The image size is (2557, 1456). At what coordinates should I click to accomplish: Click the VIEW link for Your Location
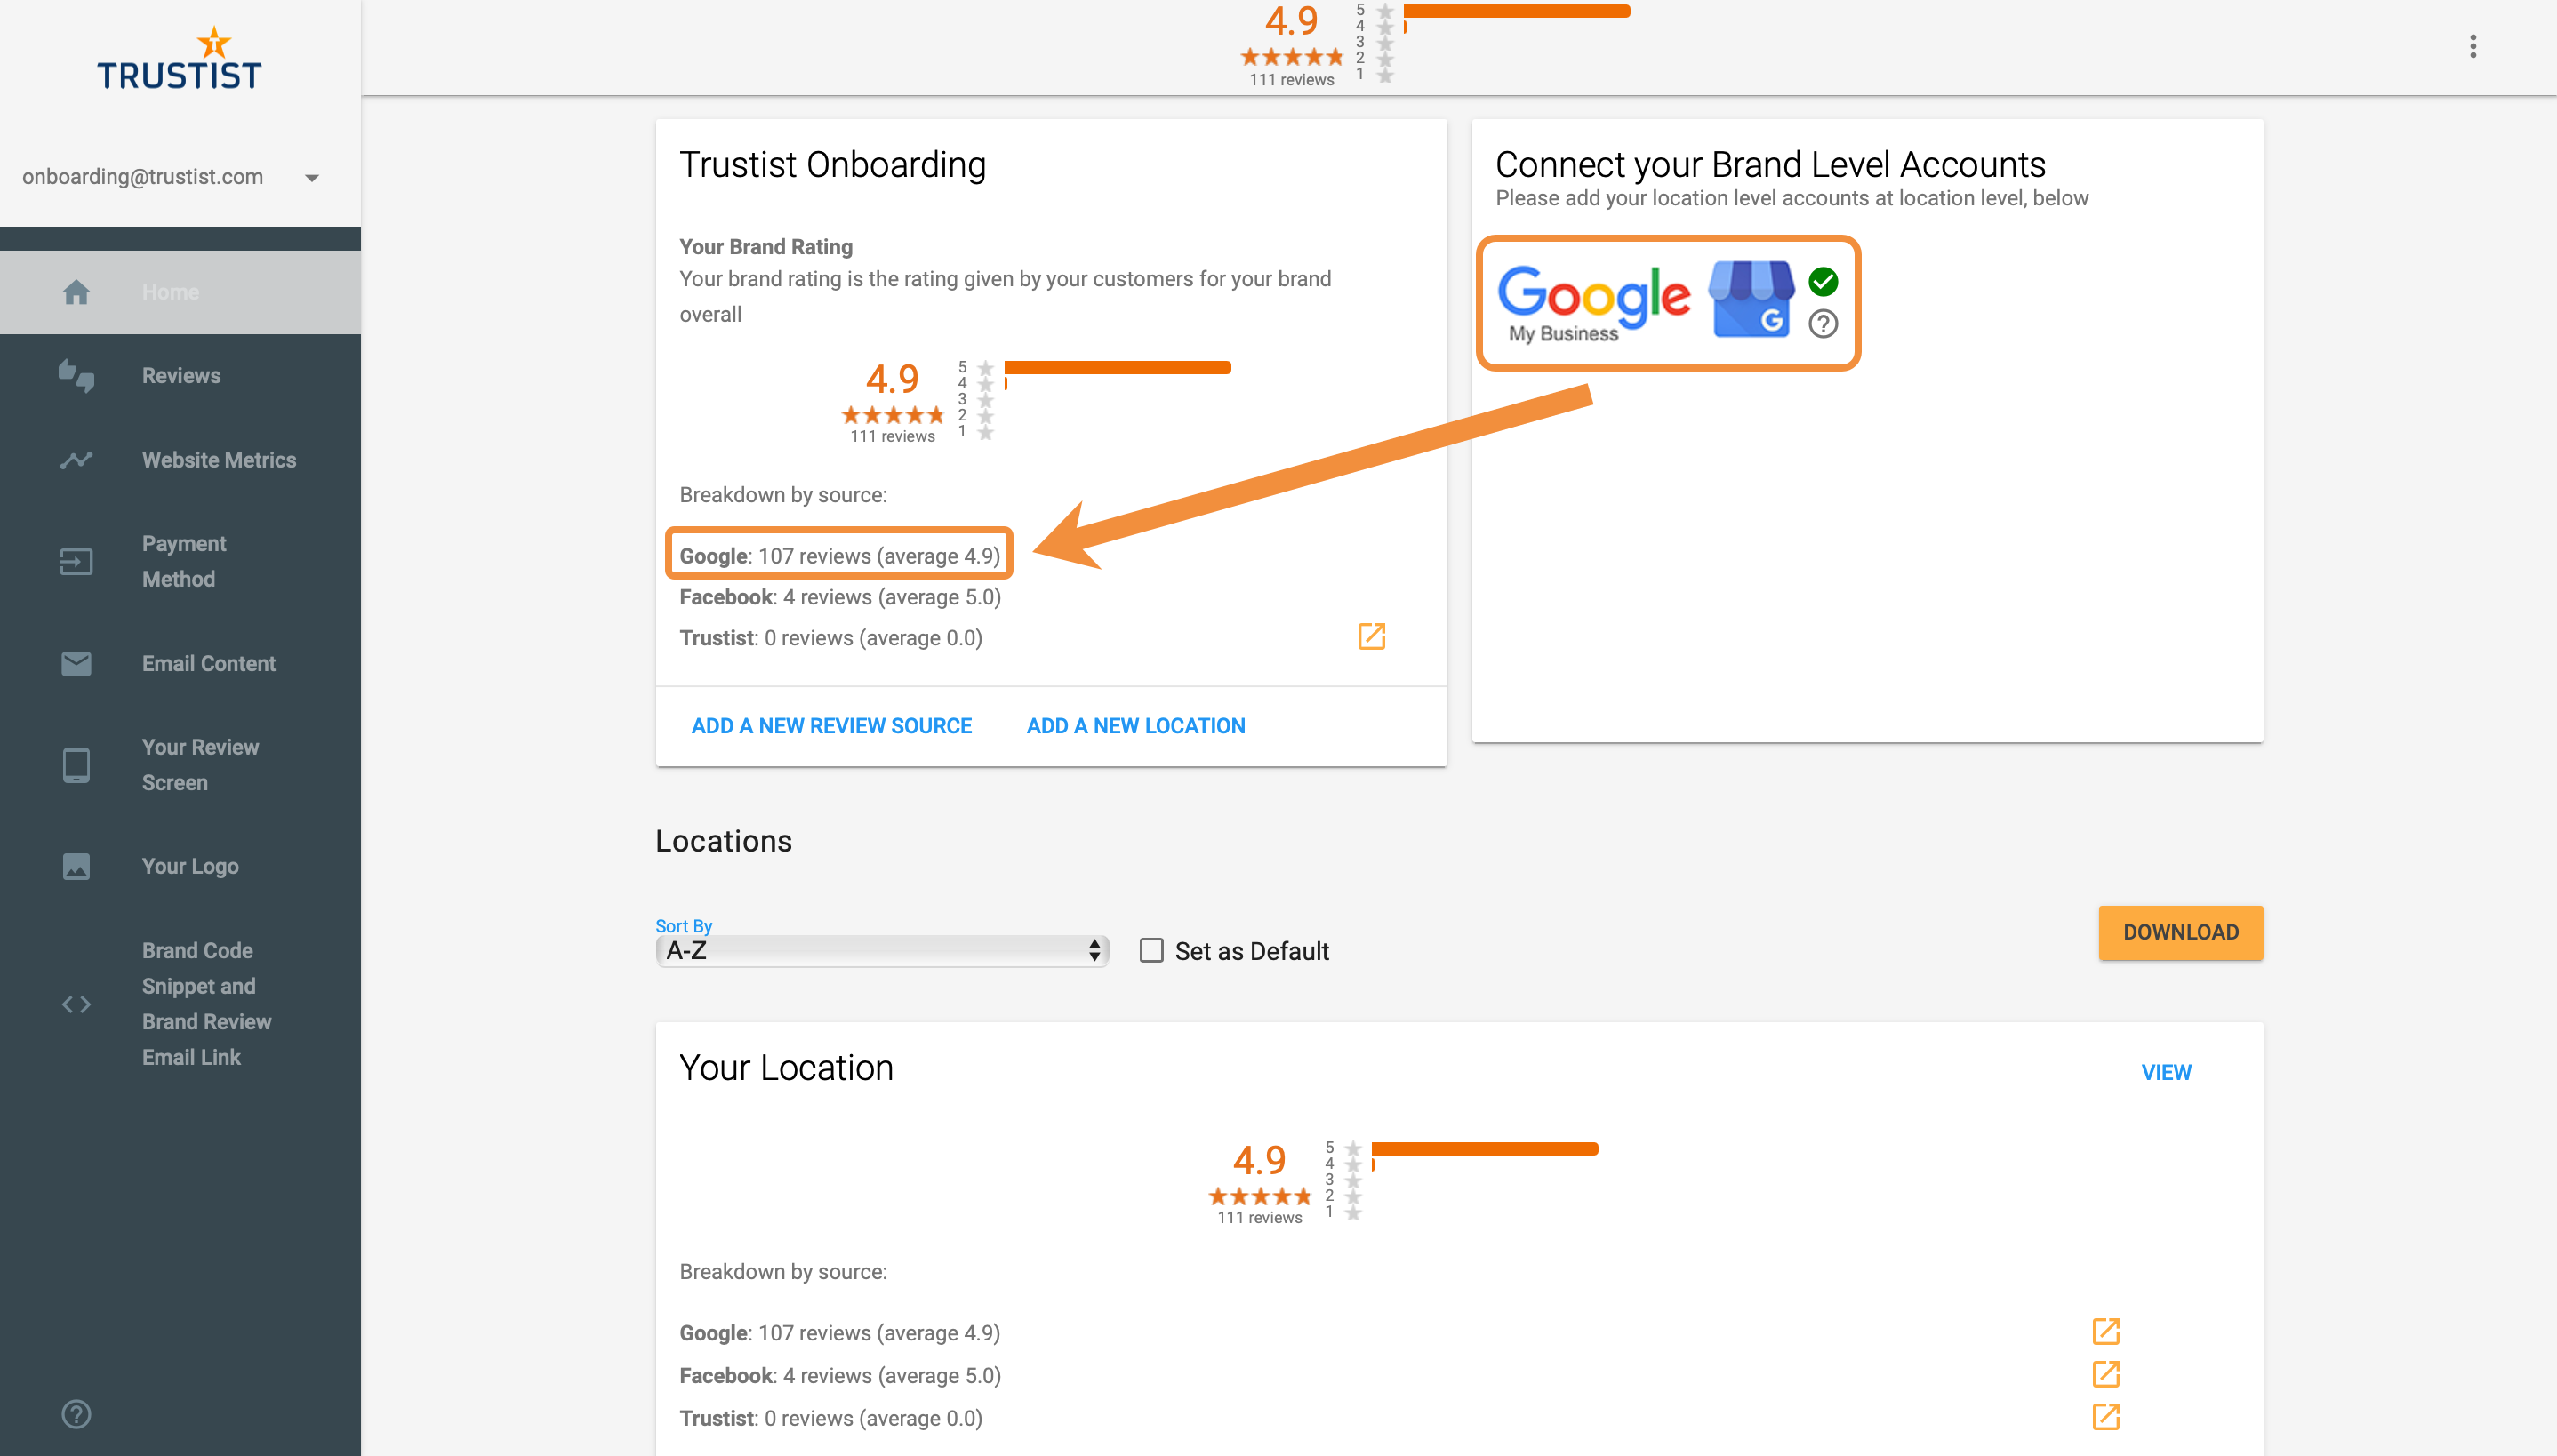tap(2166, 1071)
